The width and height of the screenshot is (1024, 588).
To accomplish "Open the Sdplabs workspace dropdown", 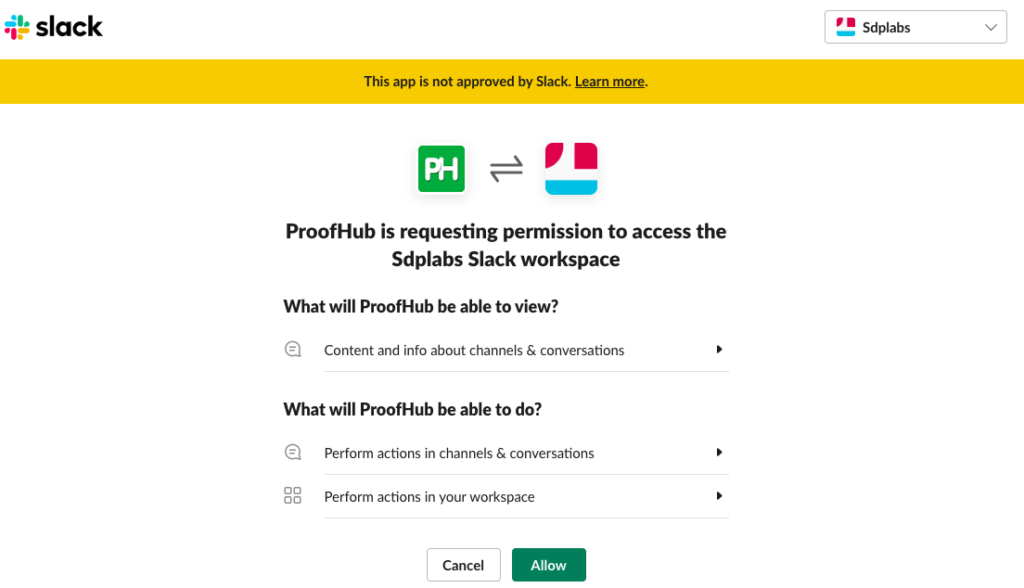I will pos(915,27).
